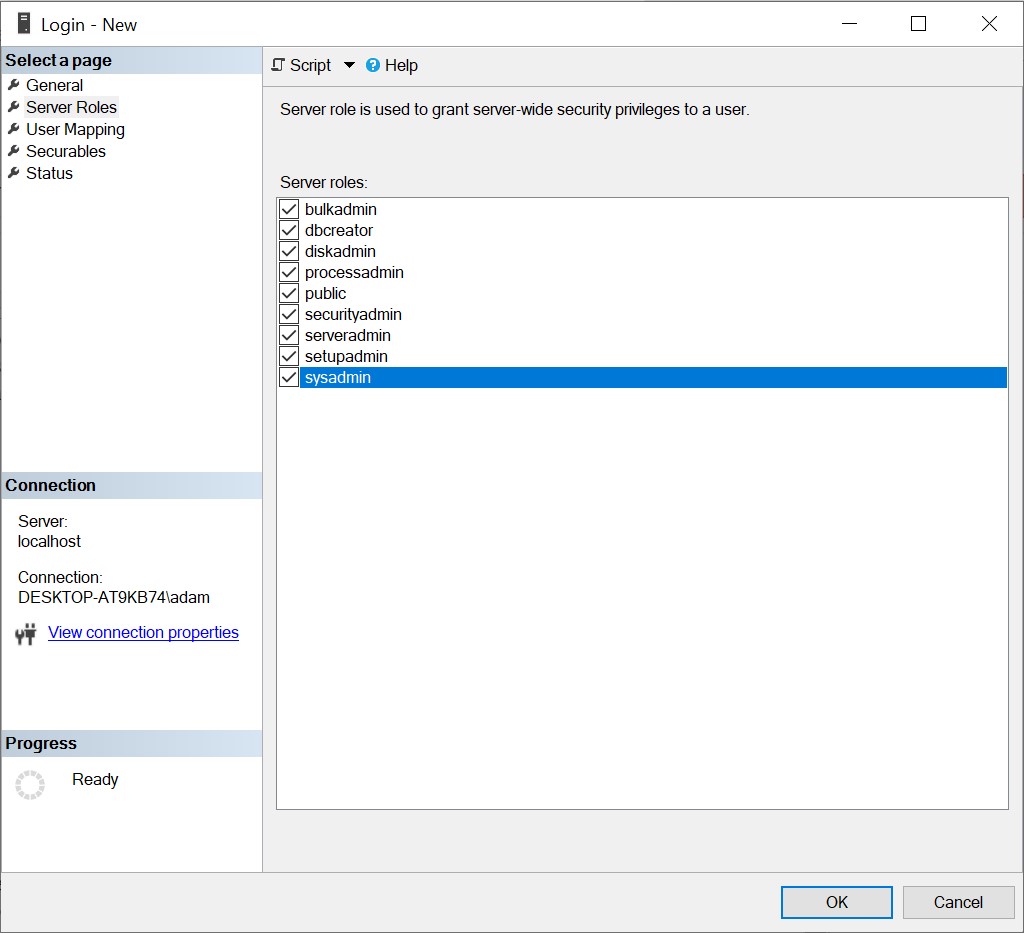Toggle the public role checkbox

point(288,293)
